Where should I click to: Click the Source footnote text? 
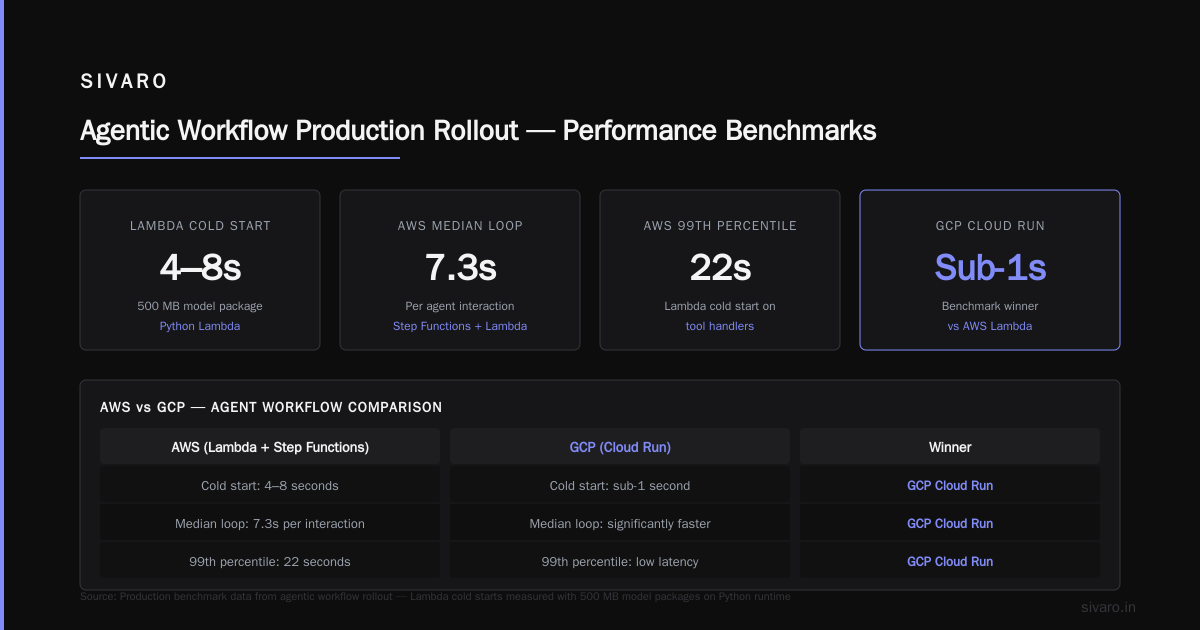(435, 597)
